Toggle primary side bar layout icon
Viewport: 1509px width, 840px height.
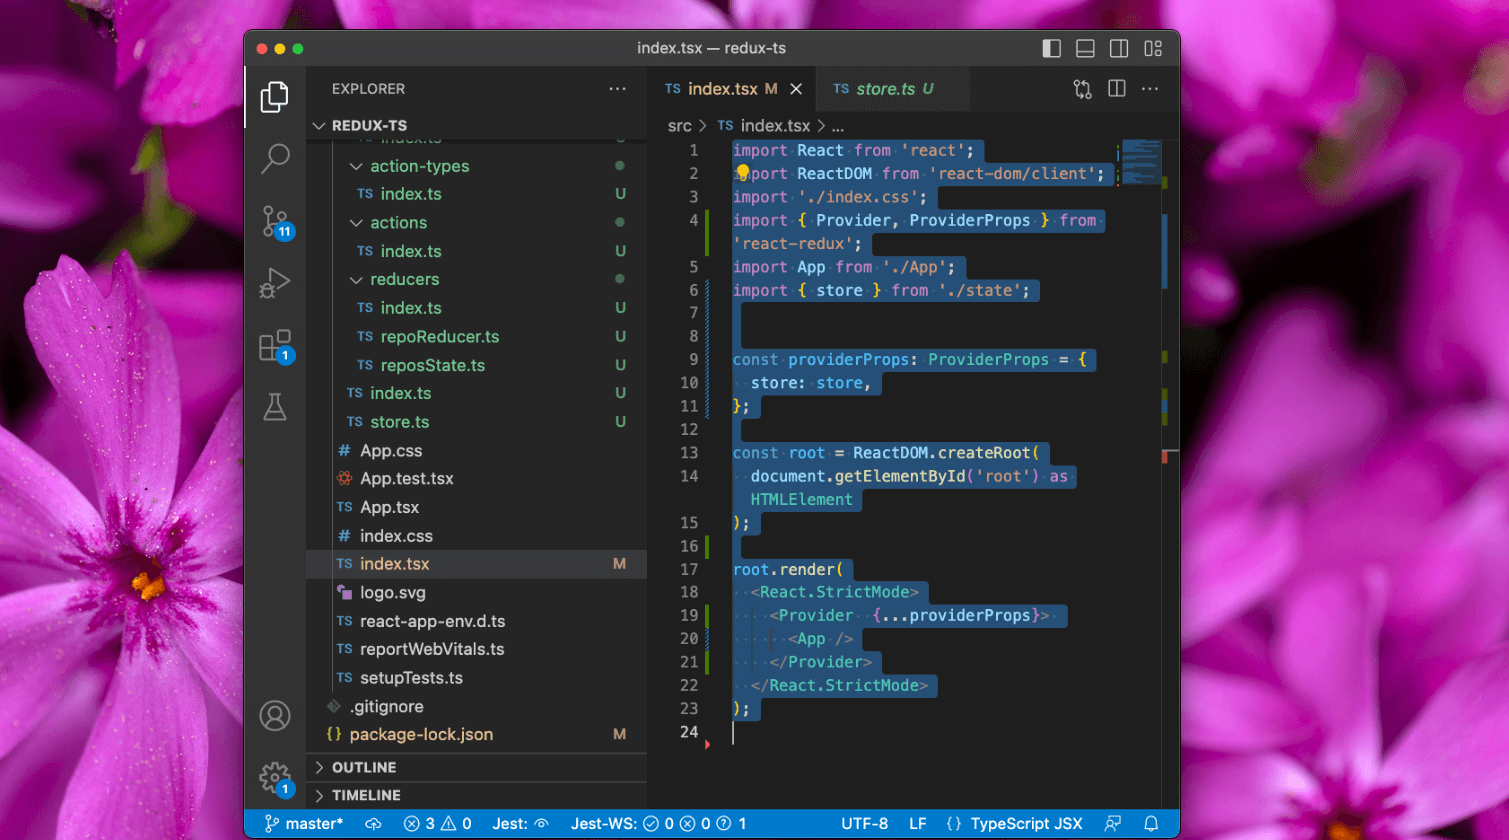pyautogui.click(x=1051, y=48)
